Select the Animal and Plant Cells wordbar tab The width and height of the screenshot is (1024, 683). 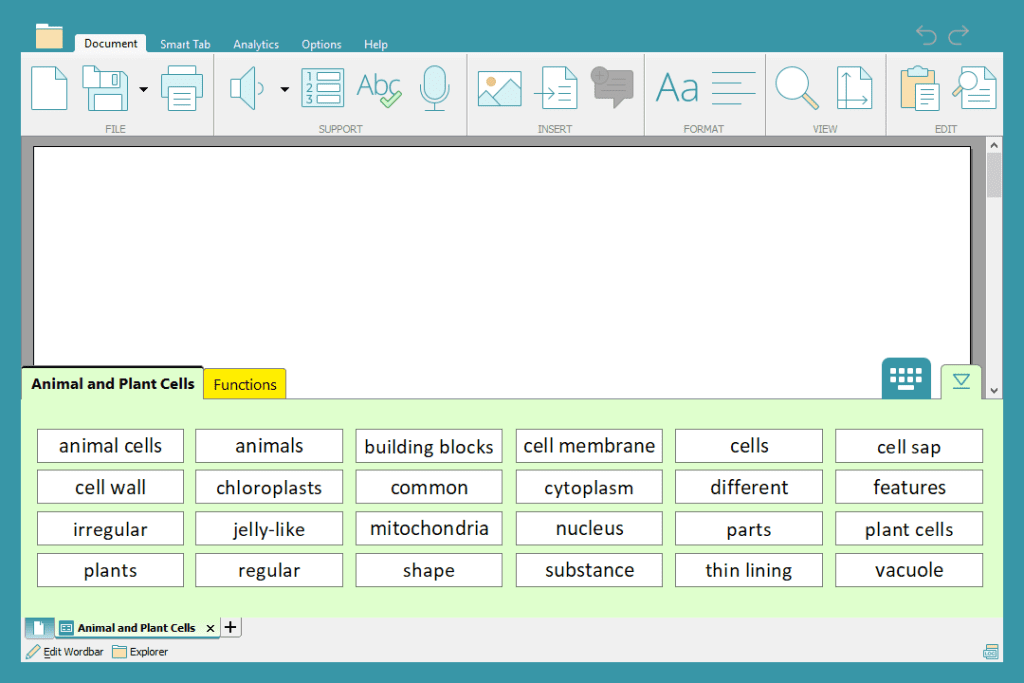[113, 383]
